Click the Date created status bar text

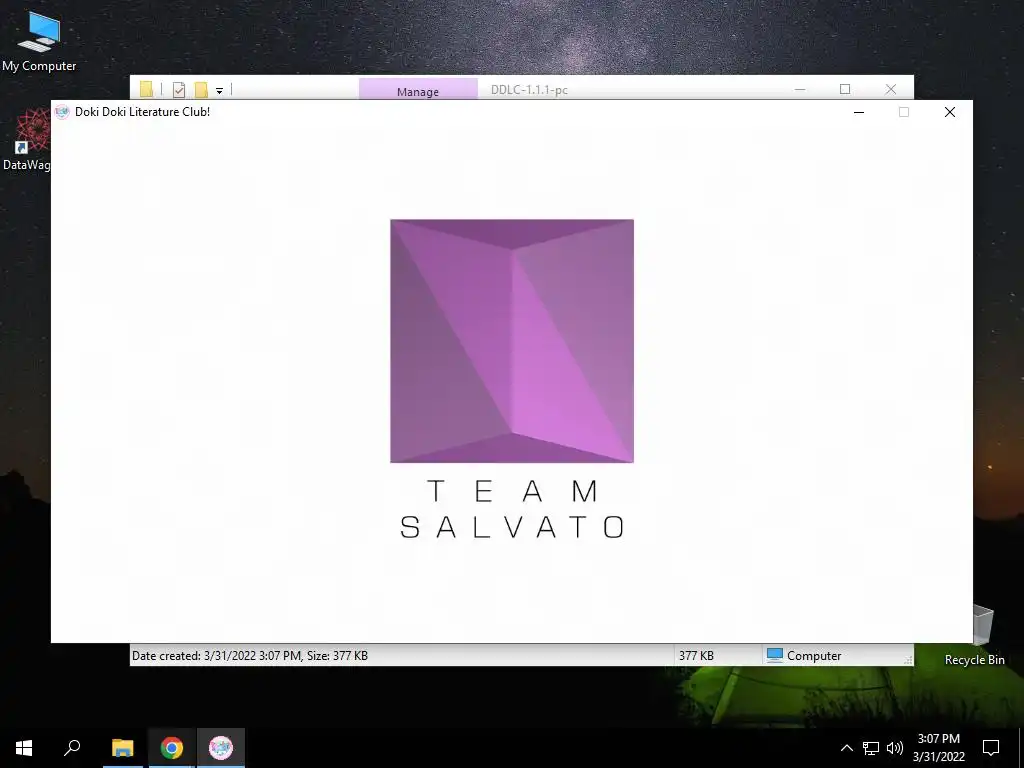(x=249, y=656)
